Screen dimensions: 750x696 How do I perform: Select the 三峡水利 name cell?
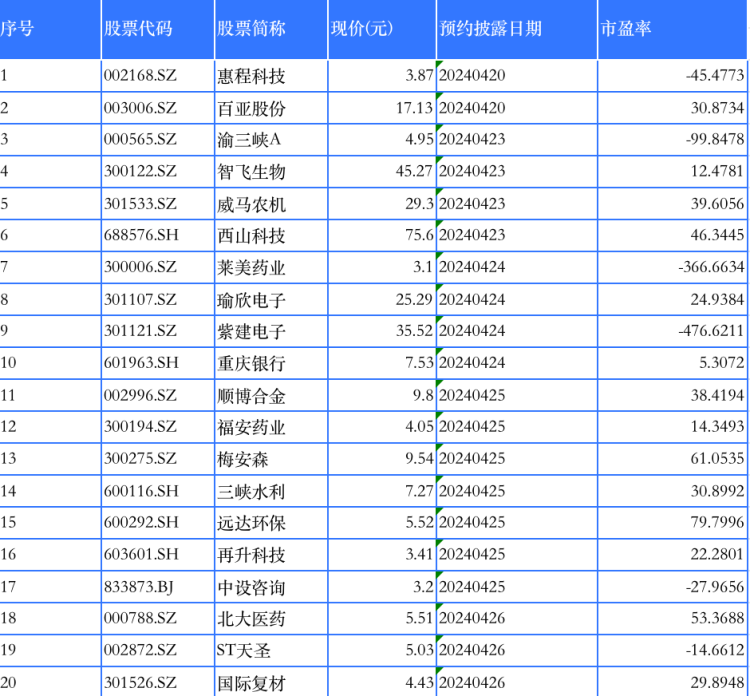tap(271, 491)
